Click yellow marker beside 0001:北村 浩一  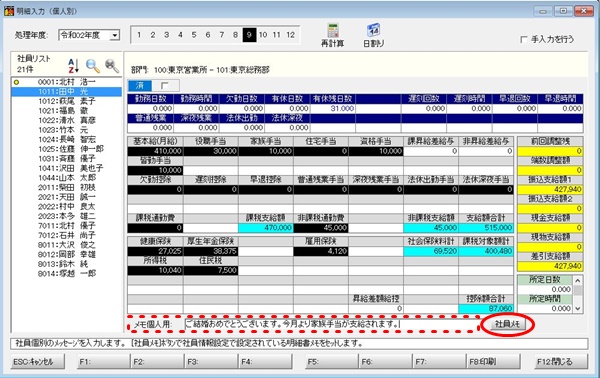point(16,82)
